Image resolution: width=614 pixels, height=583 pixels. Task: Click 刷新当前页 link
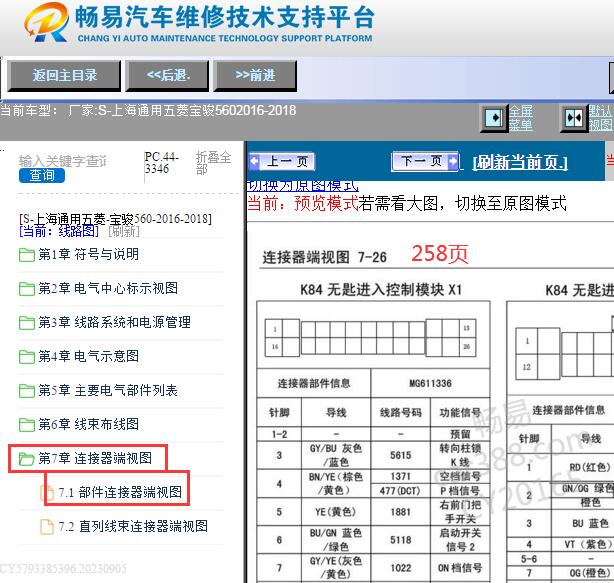click(520, 162)
